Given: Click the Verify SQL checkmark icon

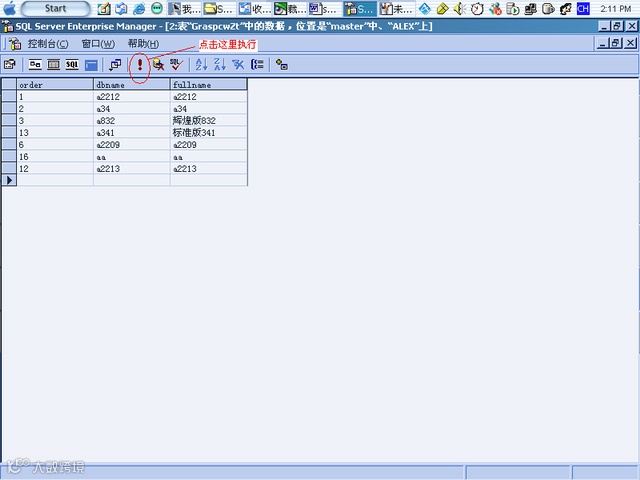Looking at the screenshot, I should point(177,64).
